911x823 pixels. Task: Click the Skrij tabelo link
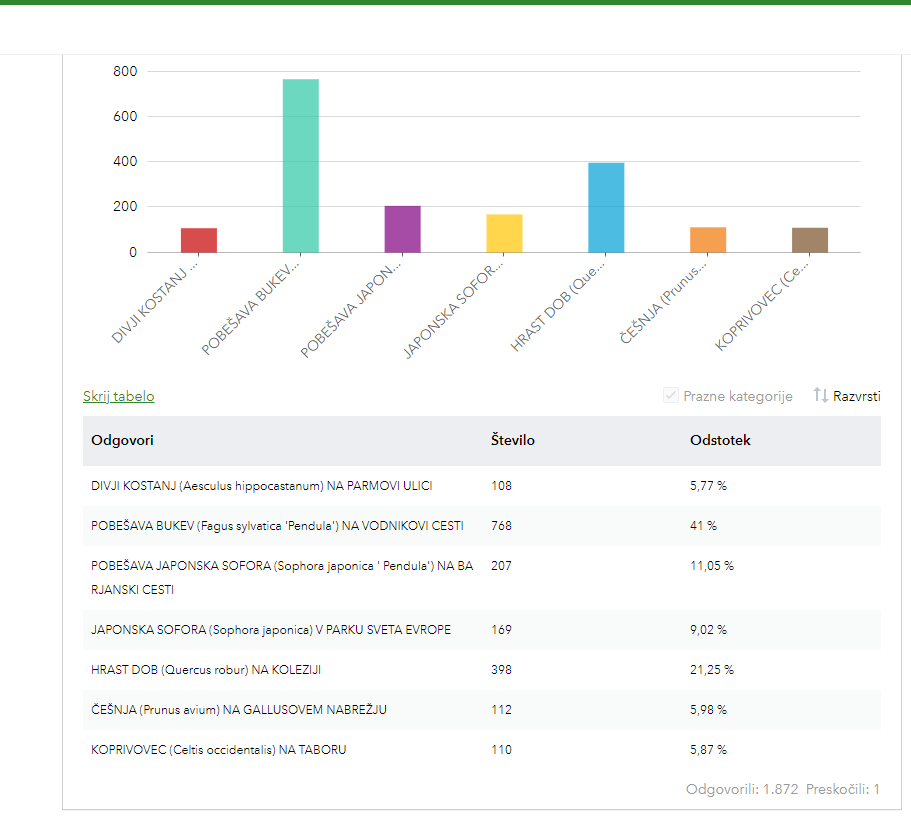coord(118,396)
